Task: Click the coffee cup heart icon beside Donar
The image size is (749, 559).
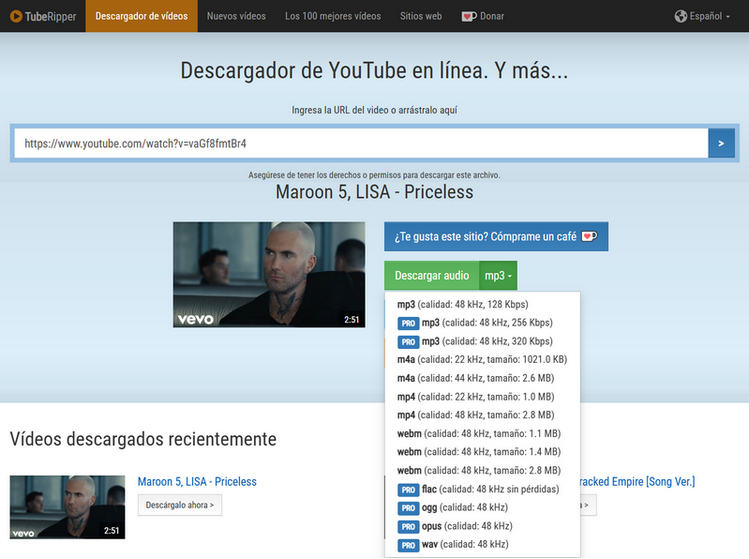Action: point(469,17)
